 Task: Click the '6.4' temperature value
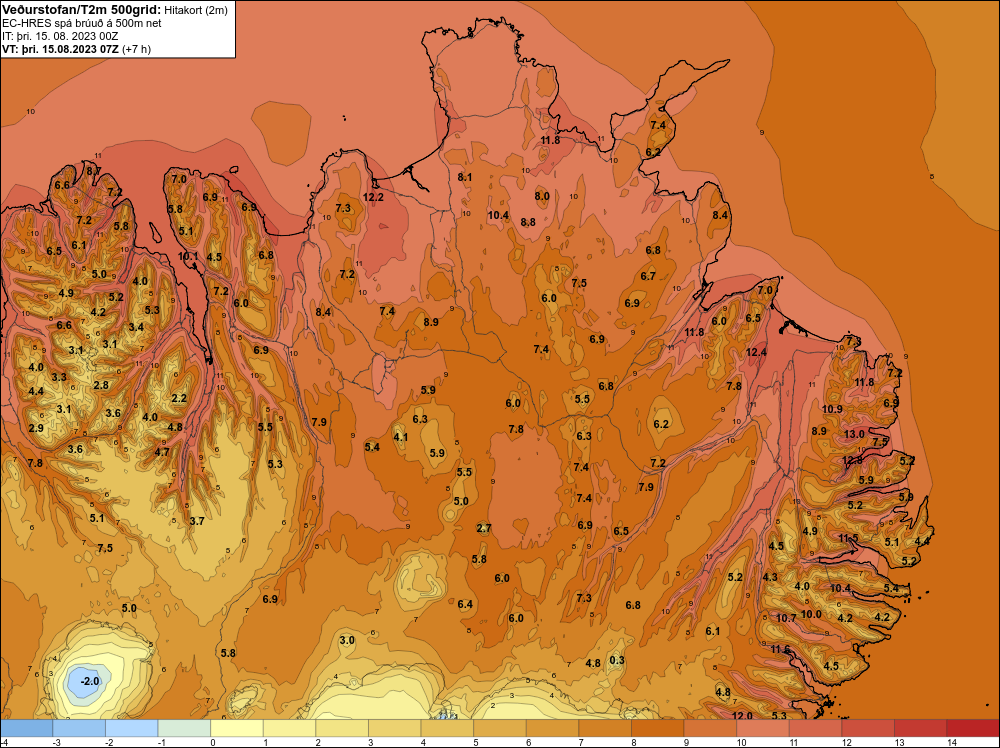point(465,604)
